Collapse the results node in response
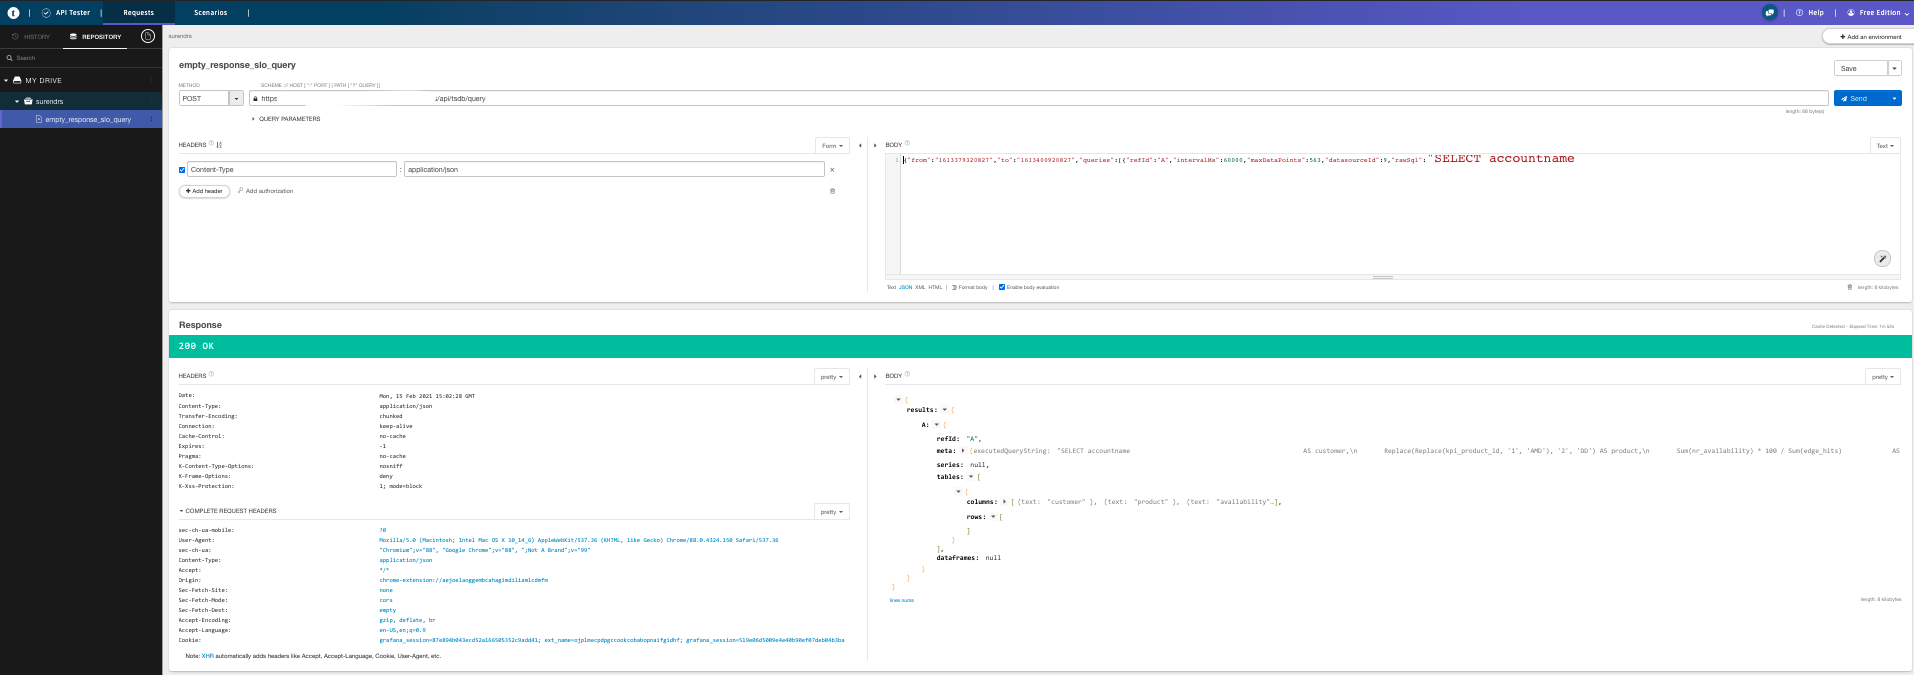The width and height of the screenshot is (1914, 675). point(945,410)
